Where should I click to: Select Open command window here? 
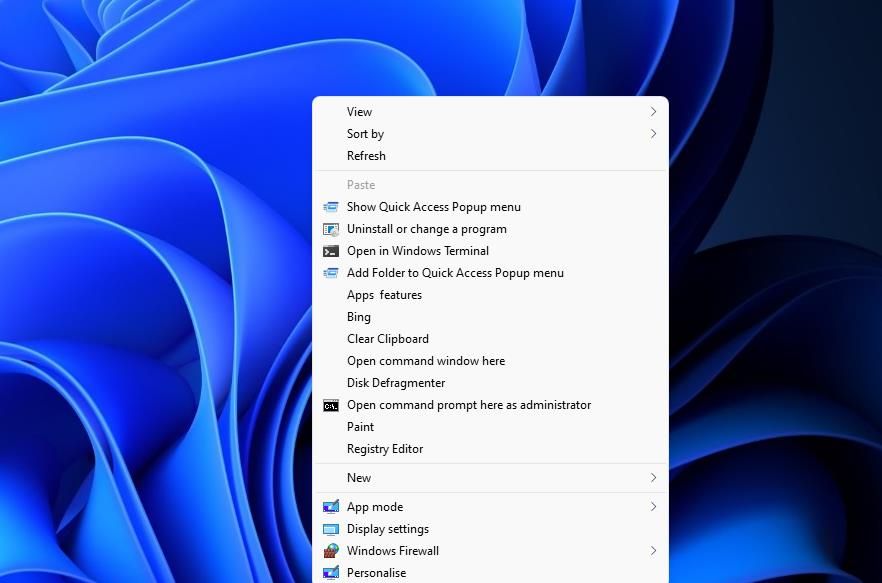[x=490, y=361]
